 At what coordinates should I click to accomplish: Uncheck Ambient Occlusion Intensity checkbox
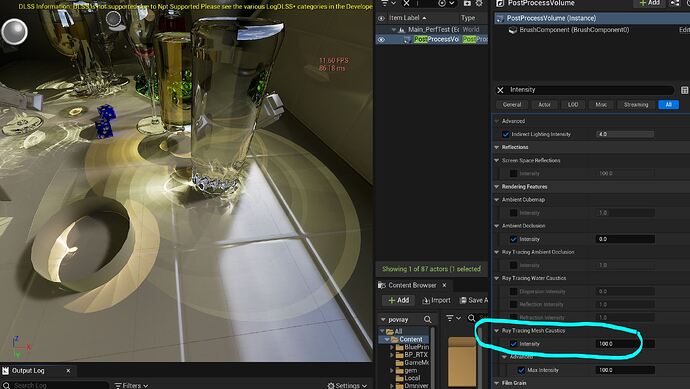[513, 239]
